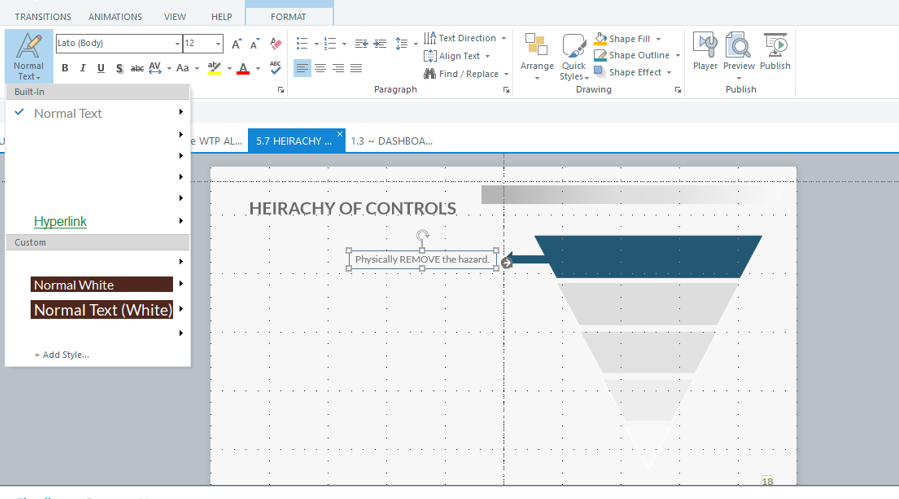Screen dimensions: 899x499
Task: Toggle Bold formatting
Action: (x=65, y=69)
